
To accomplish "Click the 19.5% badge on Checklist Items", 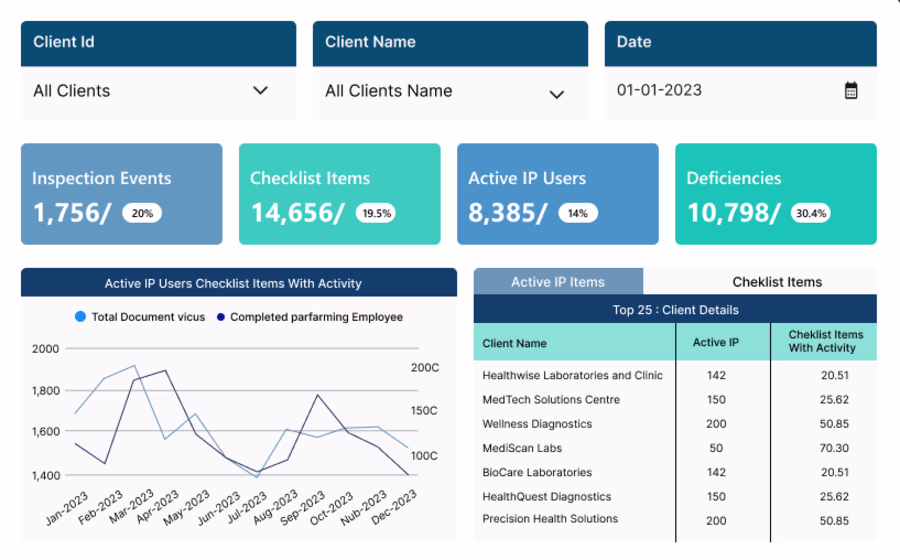I will pos(376,213).
